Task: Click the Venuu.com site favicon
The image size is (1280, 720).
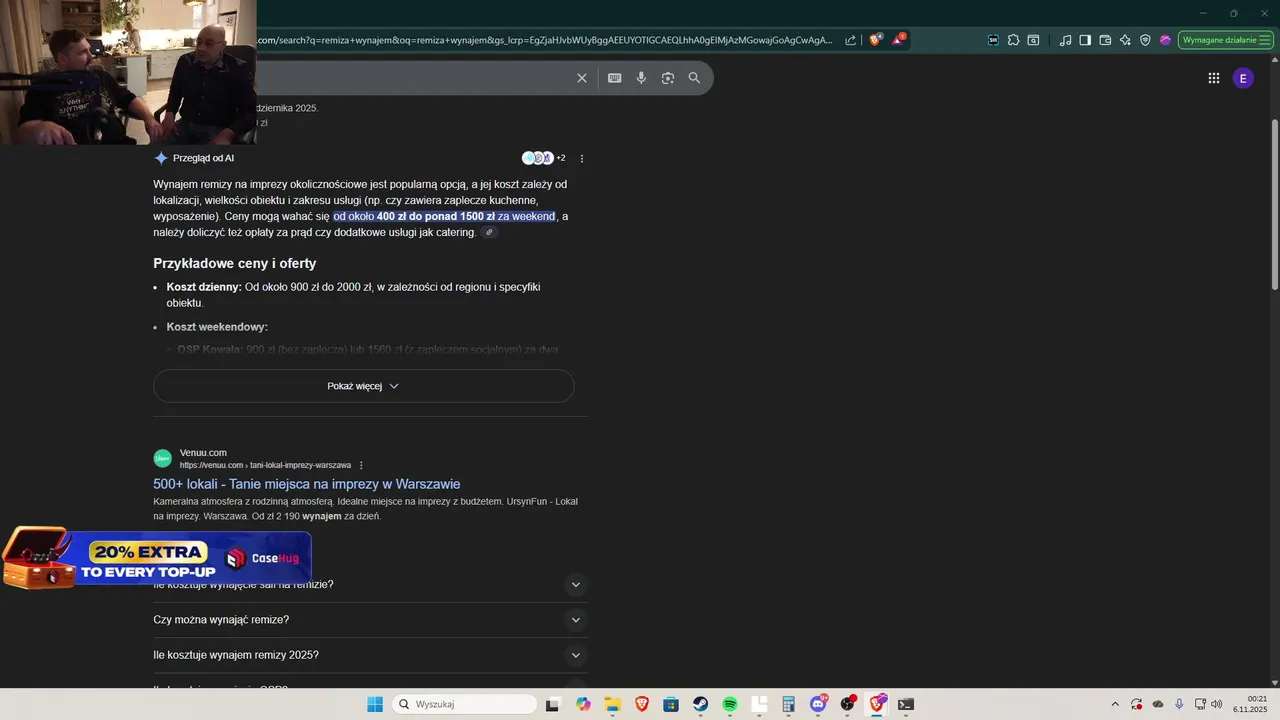Action: point(162,458)
